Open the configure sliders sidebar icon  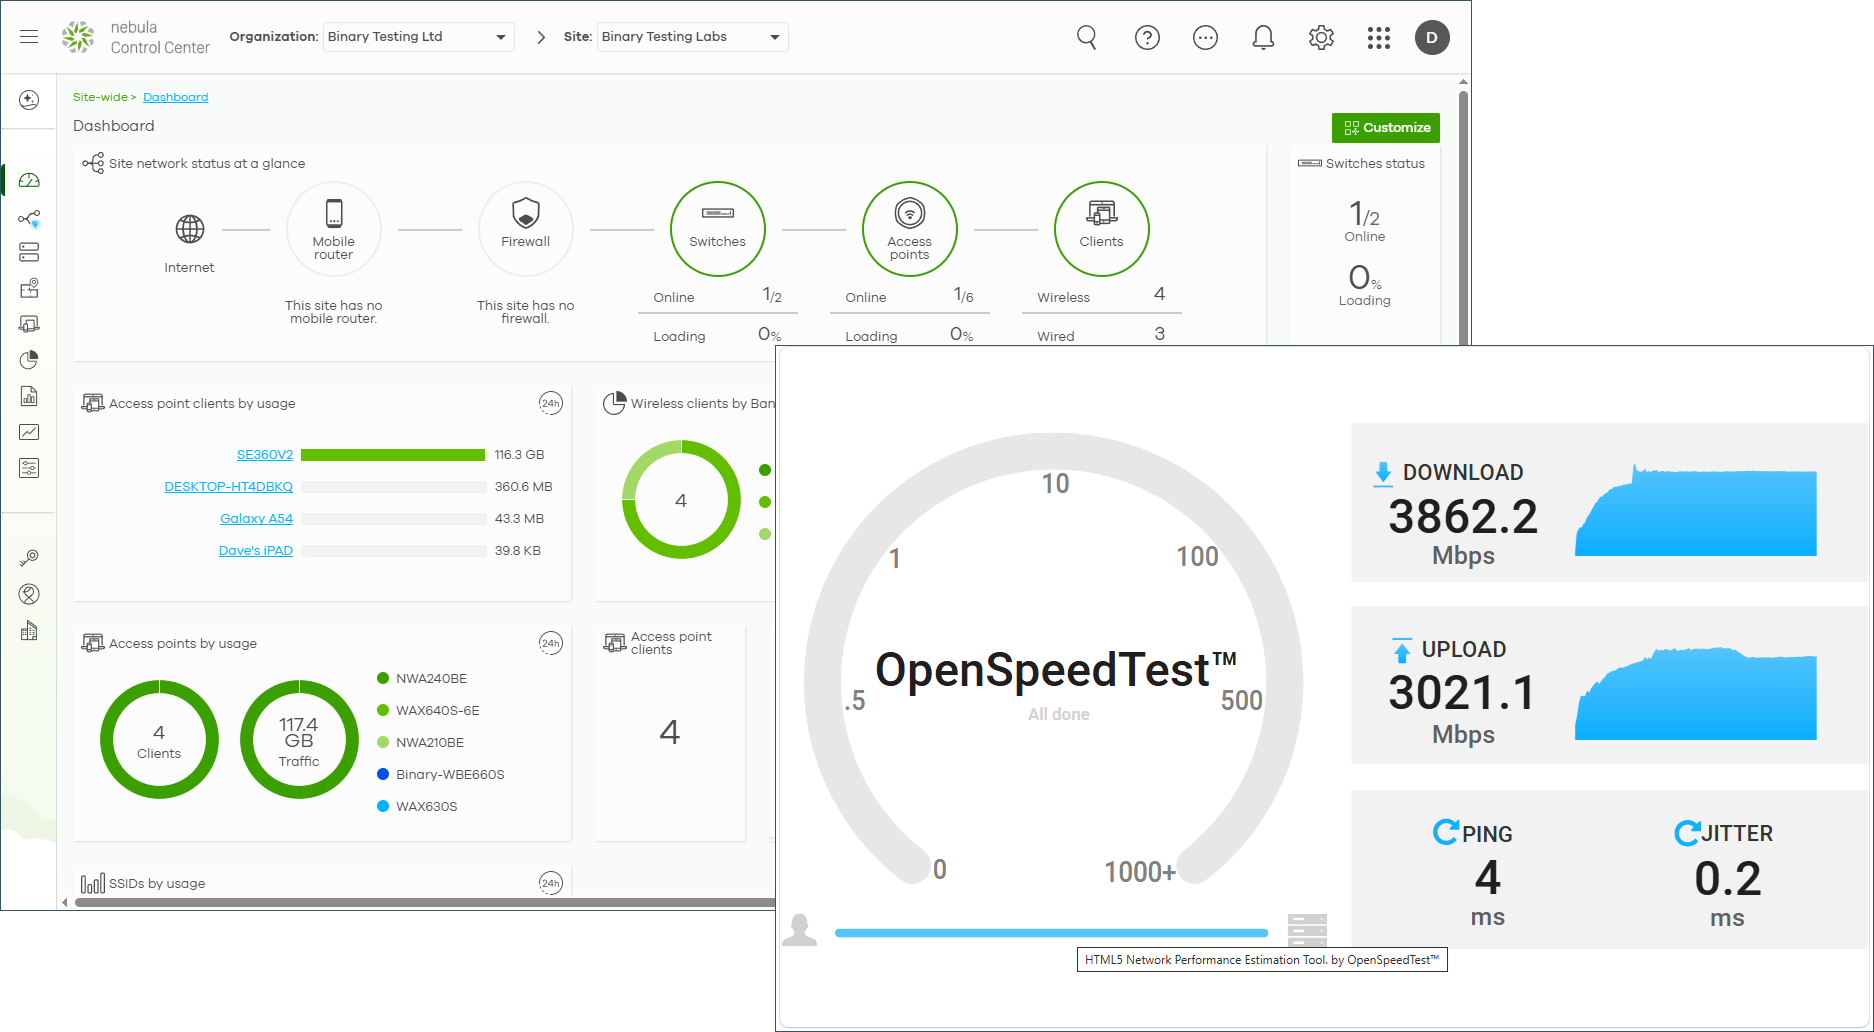[x=29, y=468]
